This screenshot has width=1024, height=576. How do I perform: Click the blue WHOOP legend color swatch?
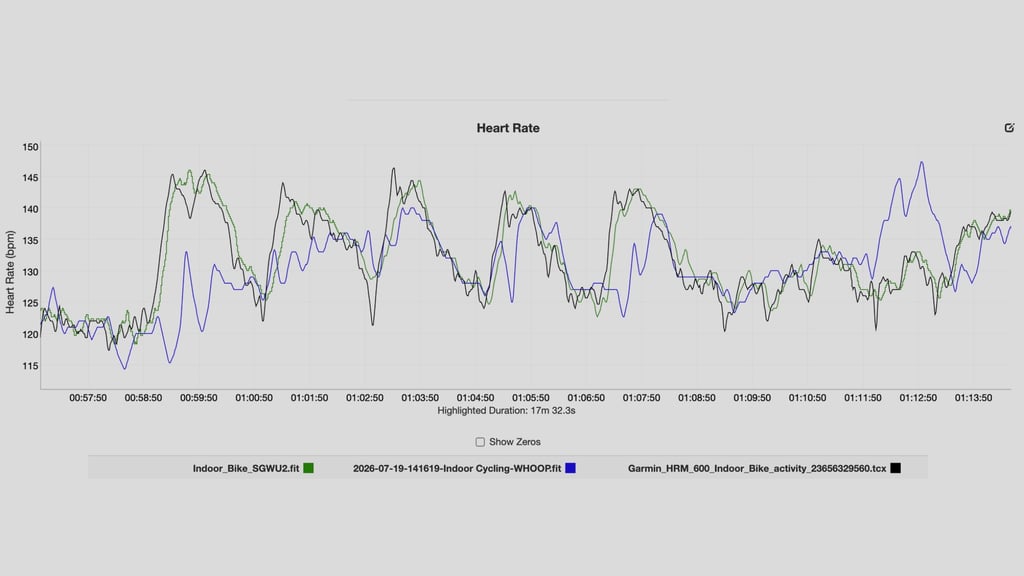click(570, 468)
